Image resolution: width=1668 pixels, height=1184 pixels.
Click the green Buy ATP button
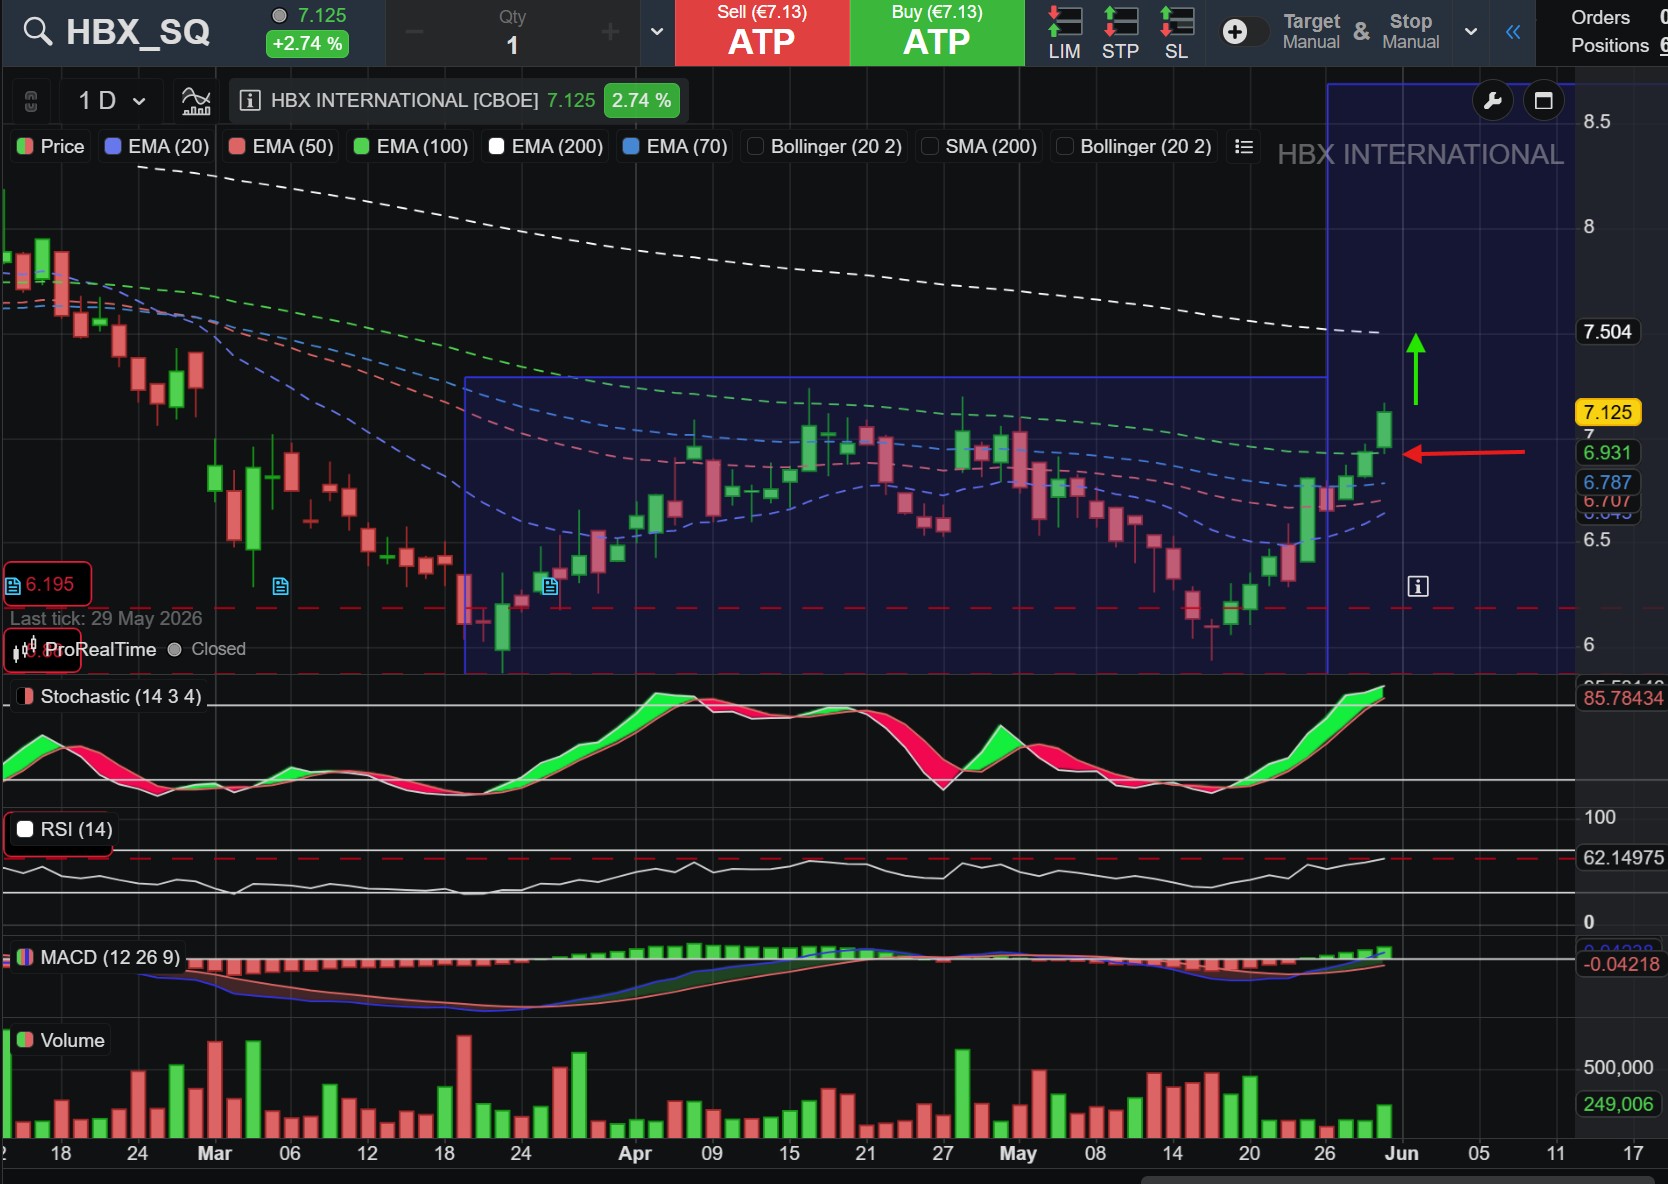937,33
